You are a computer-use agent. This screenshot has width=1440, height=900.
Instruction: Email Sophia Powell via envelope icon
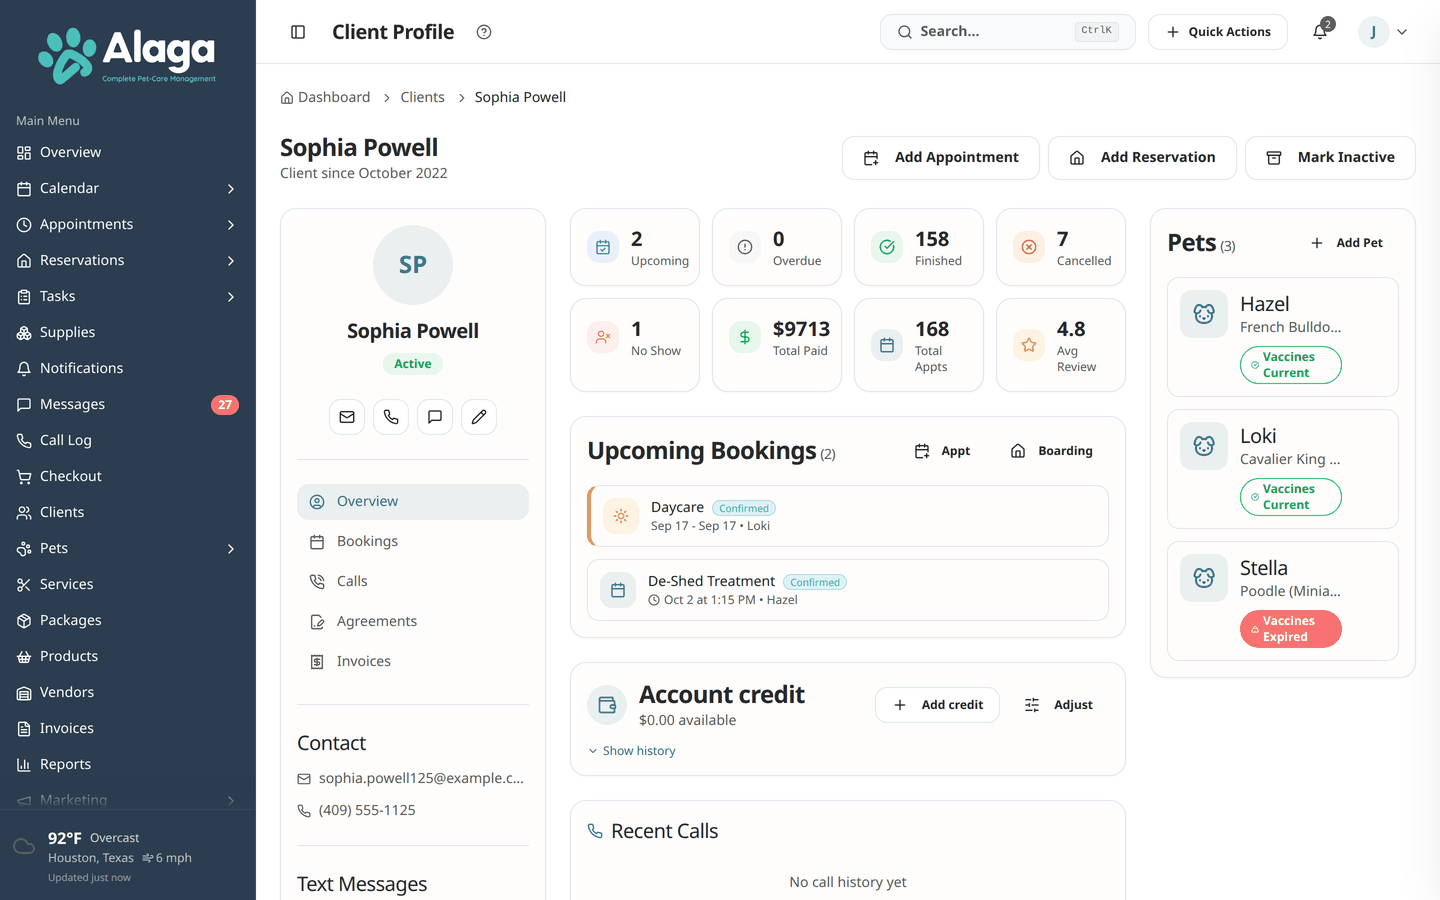click(347, 417)
